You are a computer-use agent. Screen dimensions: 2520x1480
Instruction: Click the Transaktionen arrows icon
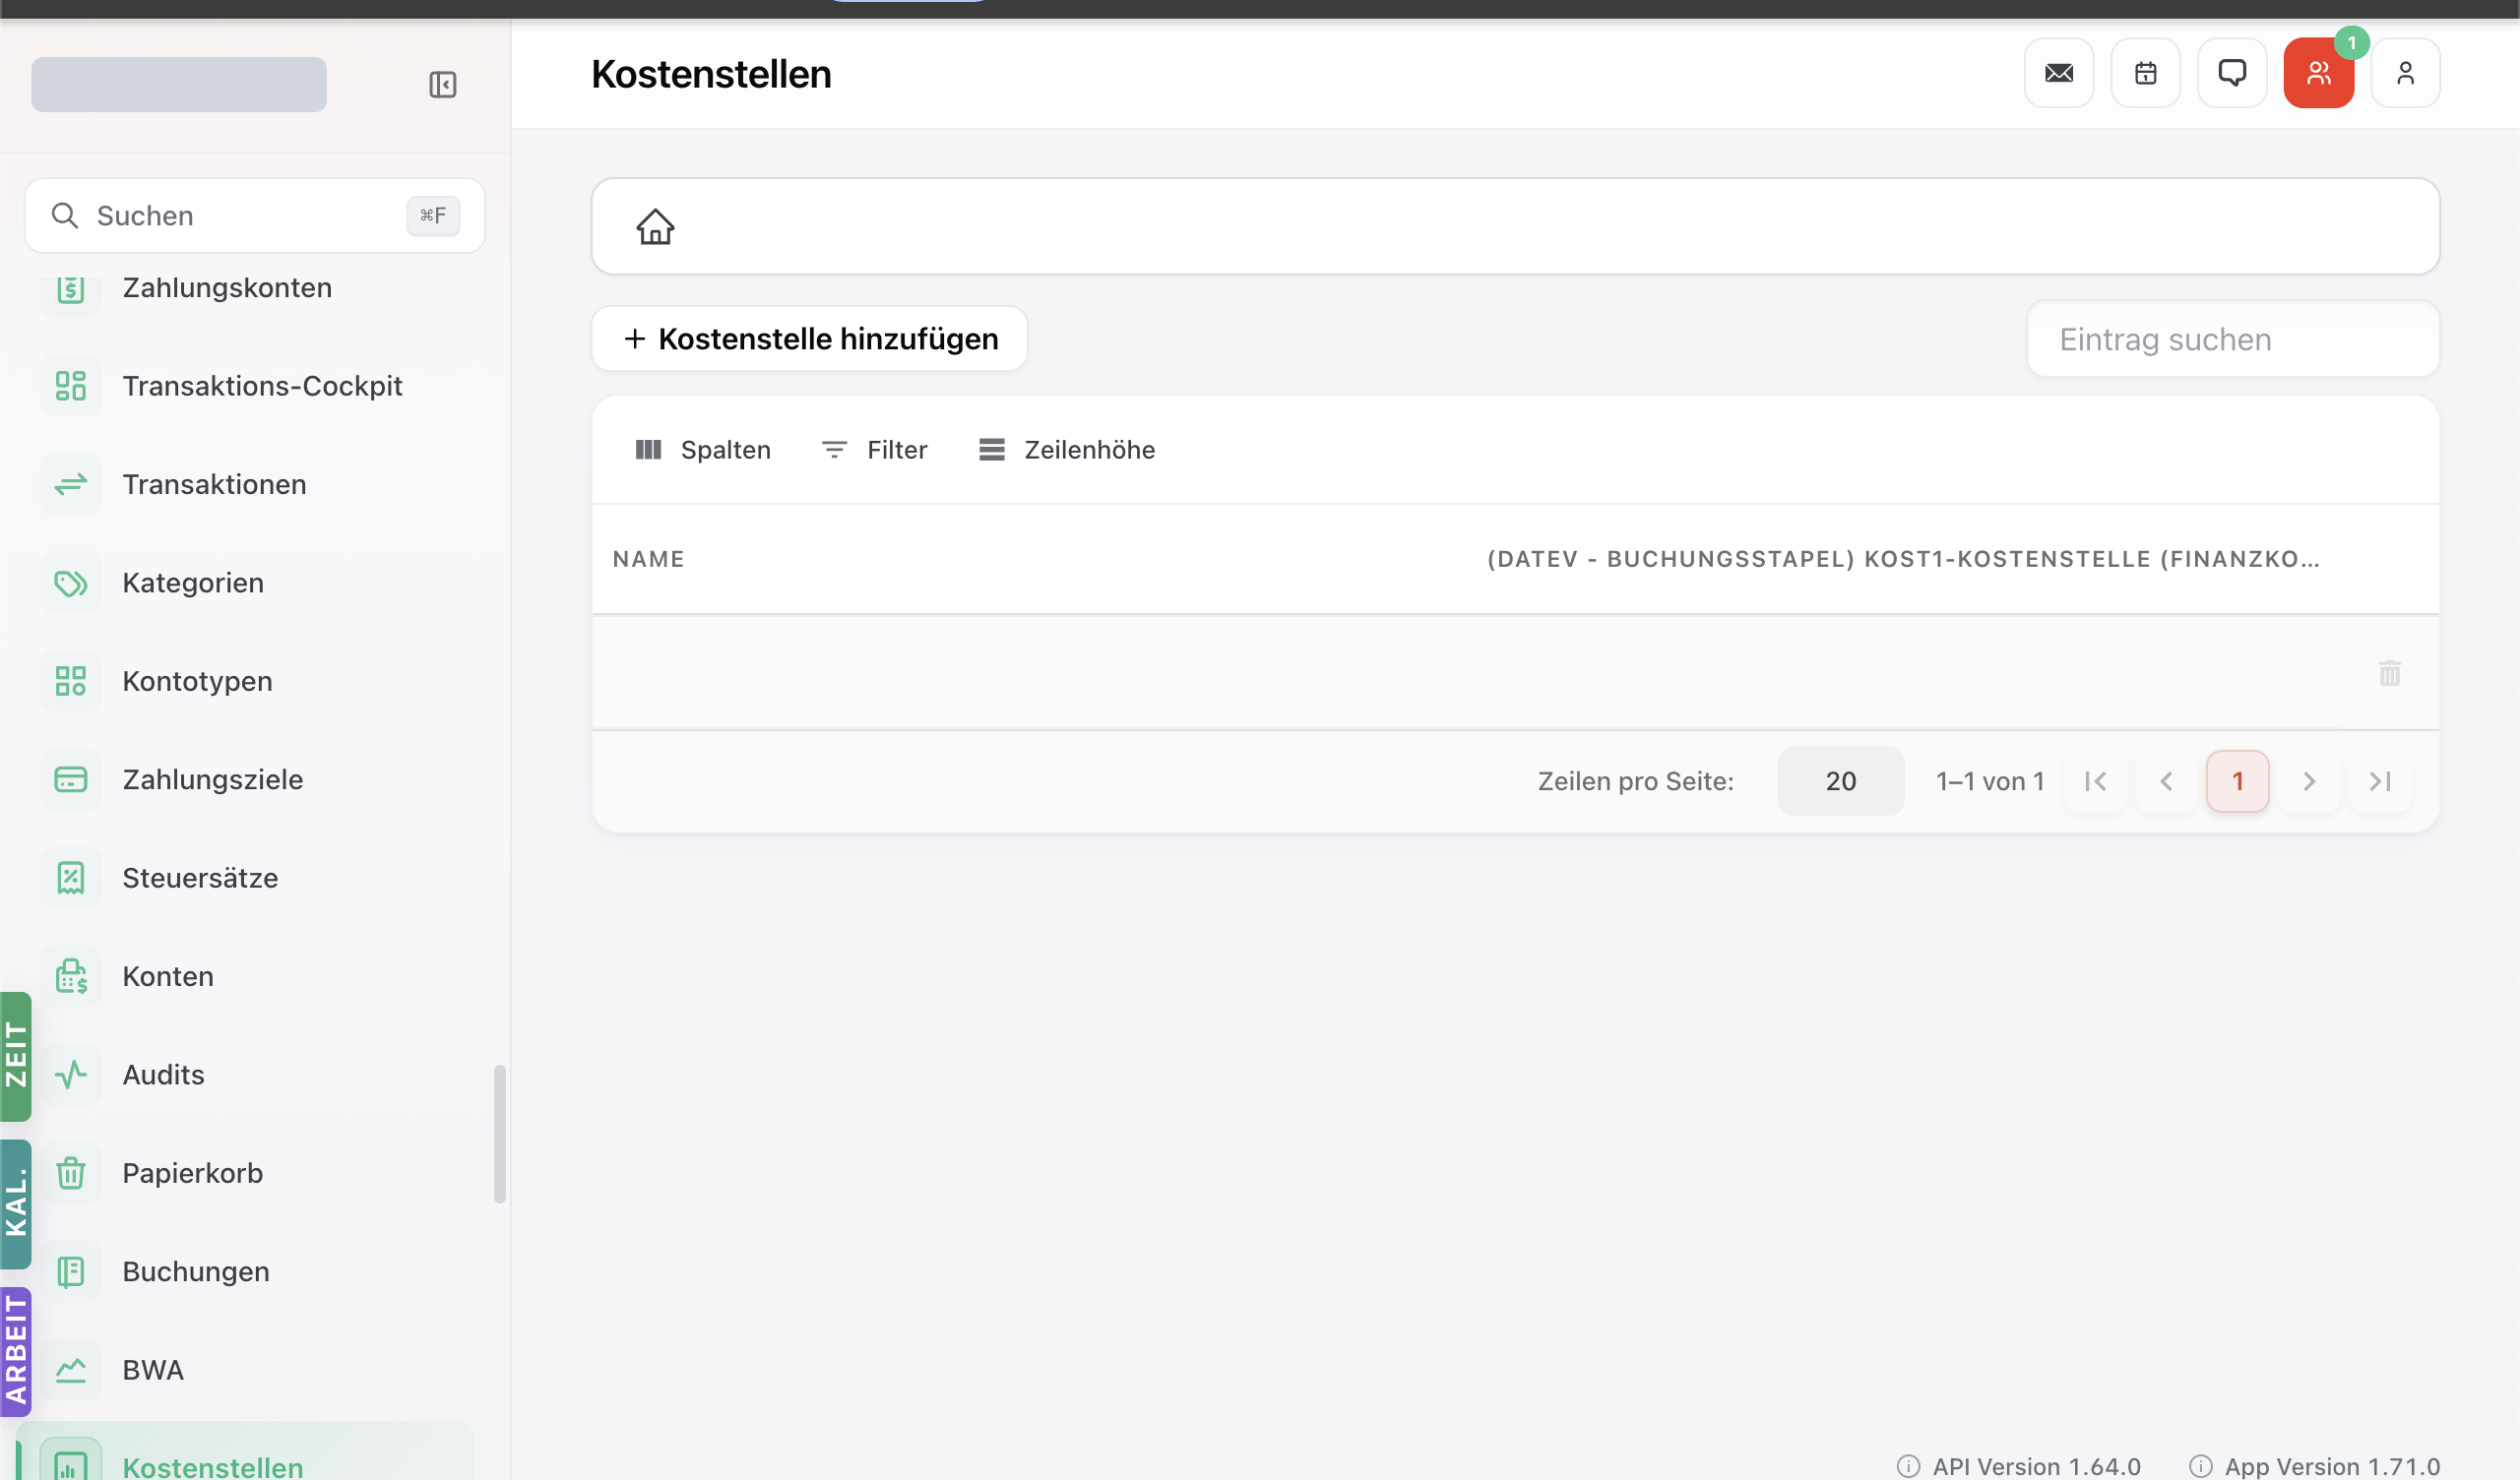pos(70,484)
